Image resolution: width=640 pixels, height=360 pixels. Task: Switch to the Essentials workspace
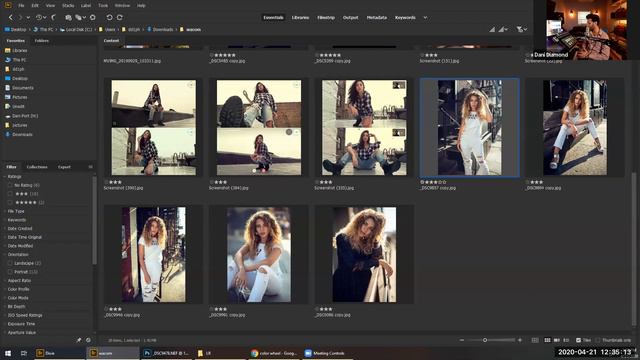click(x=273, y=18)
